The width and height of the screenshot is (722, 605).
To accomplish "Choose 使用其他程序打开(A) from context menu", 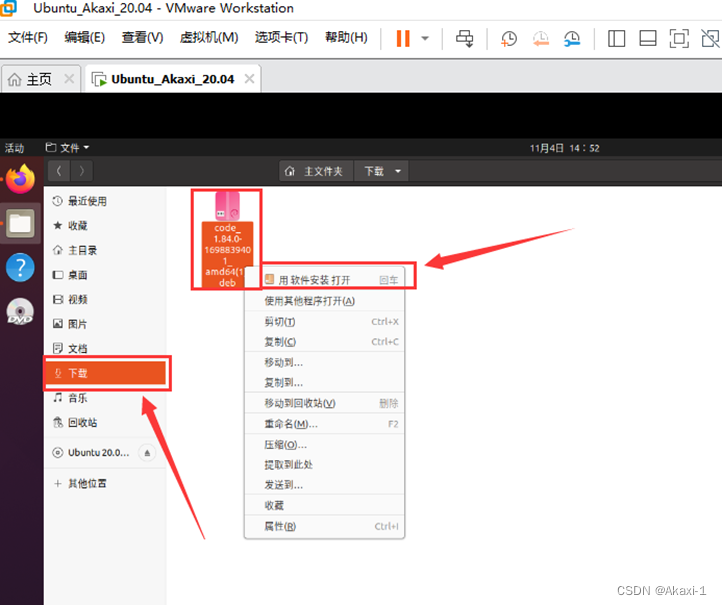I will point(324,301).
